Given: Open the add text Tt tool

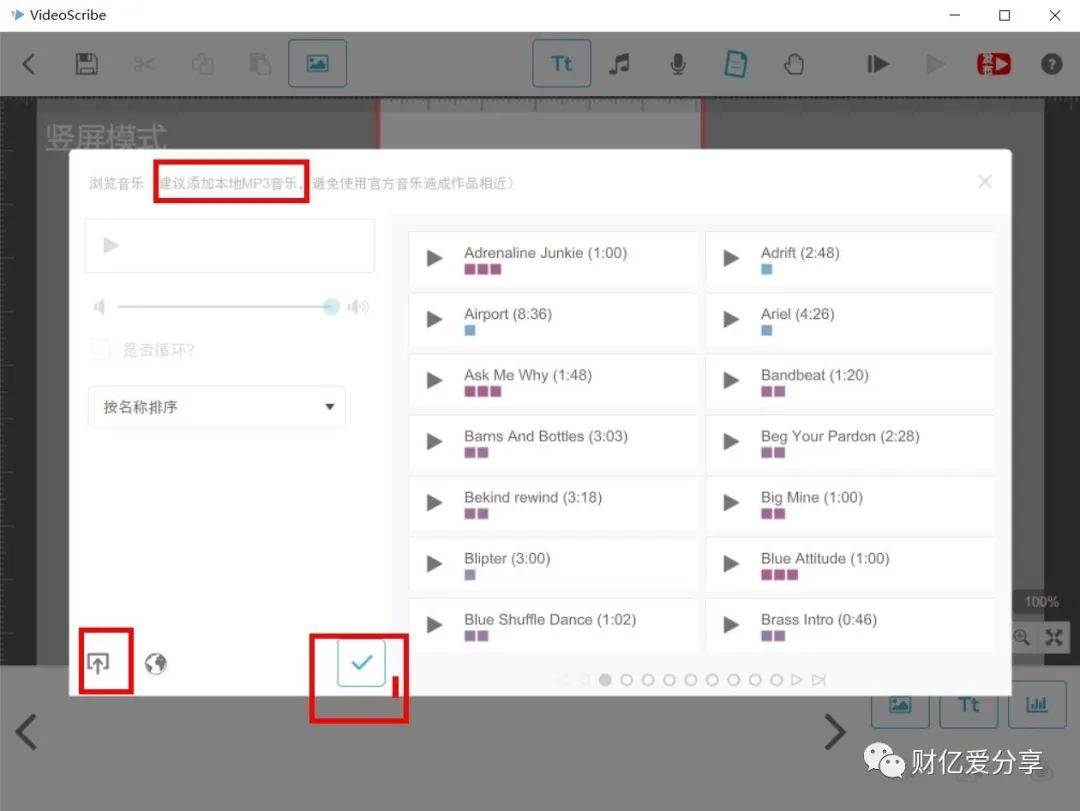Looking at the screenshot, I should 561,64.
